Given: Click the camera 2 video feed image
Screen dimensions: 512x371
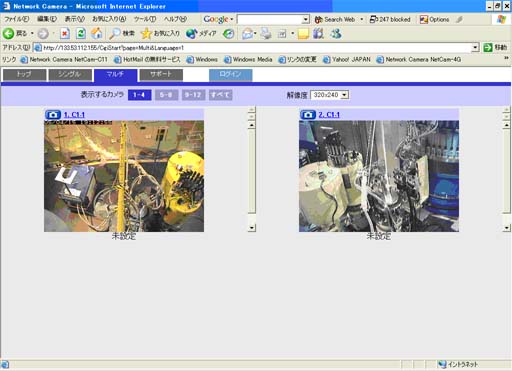Looking at the screenshot, I should (379, 176).
